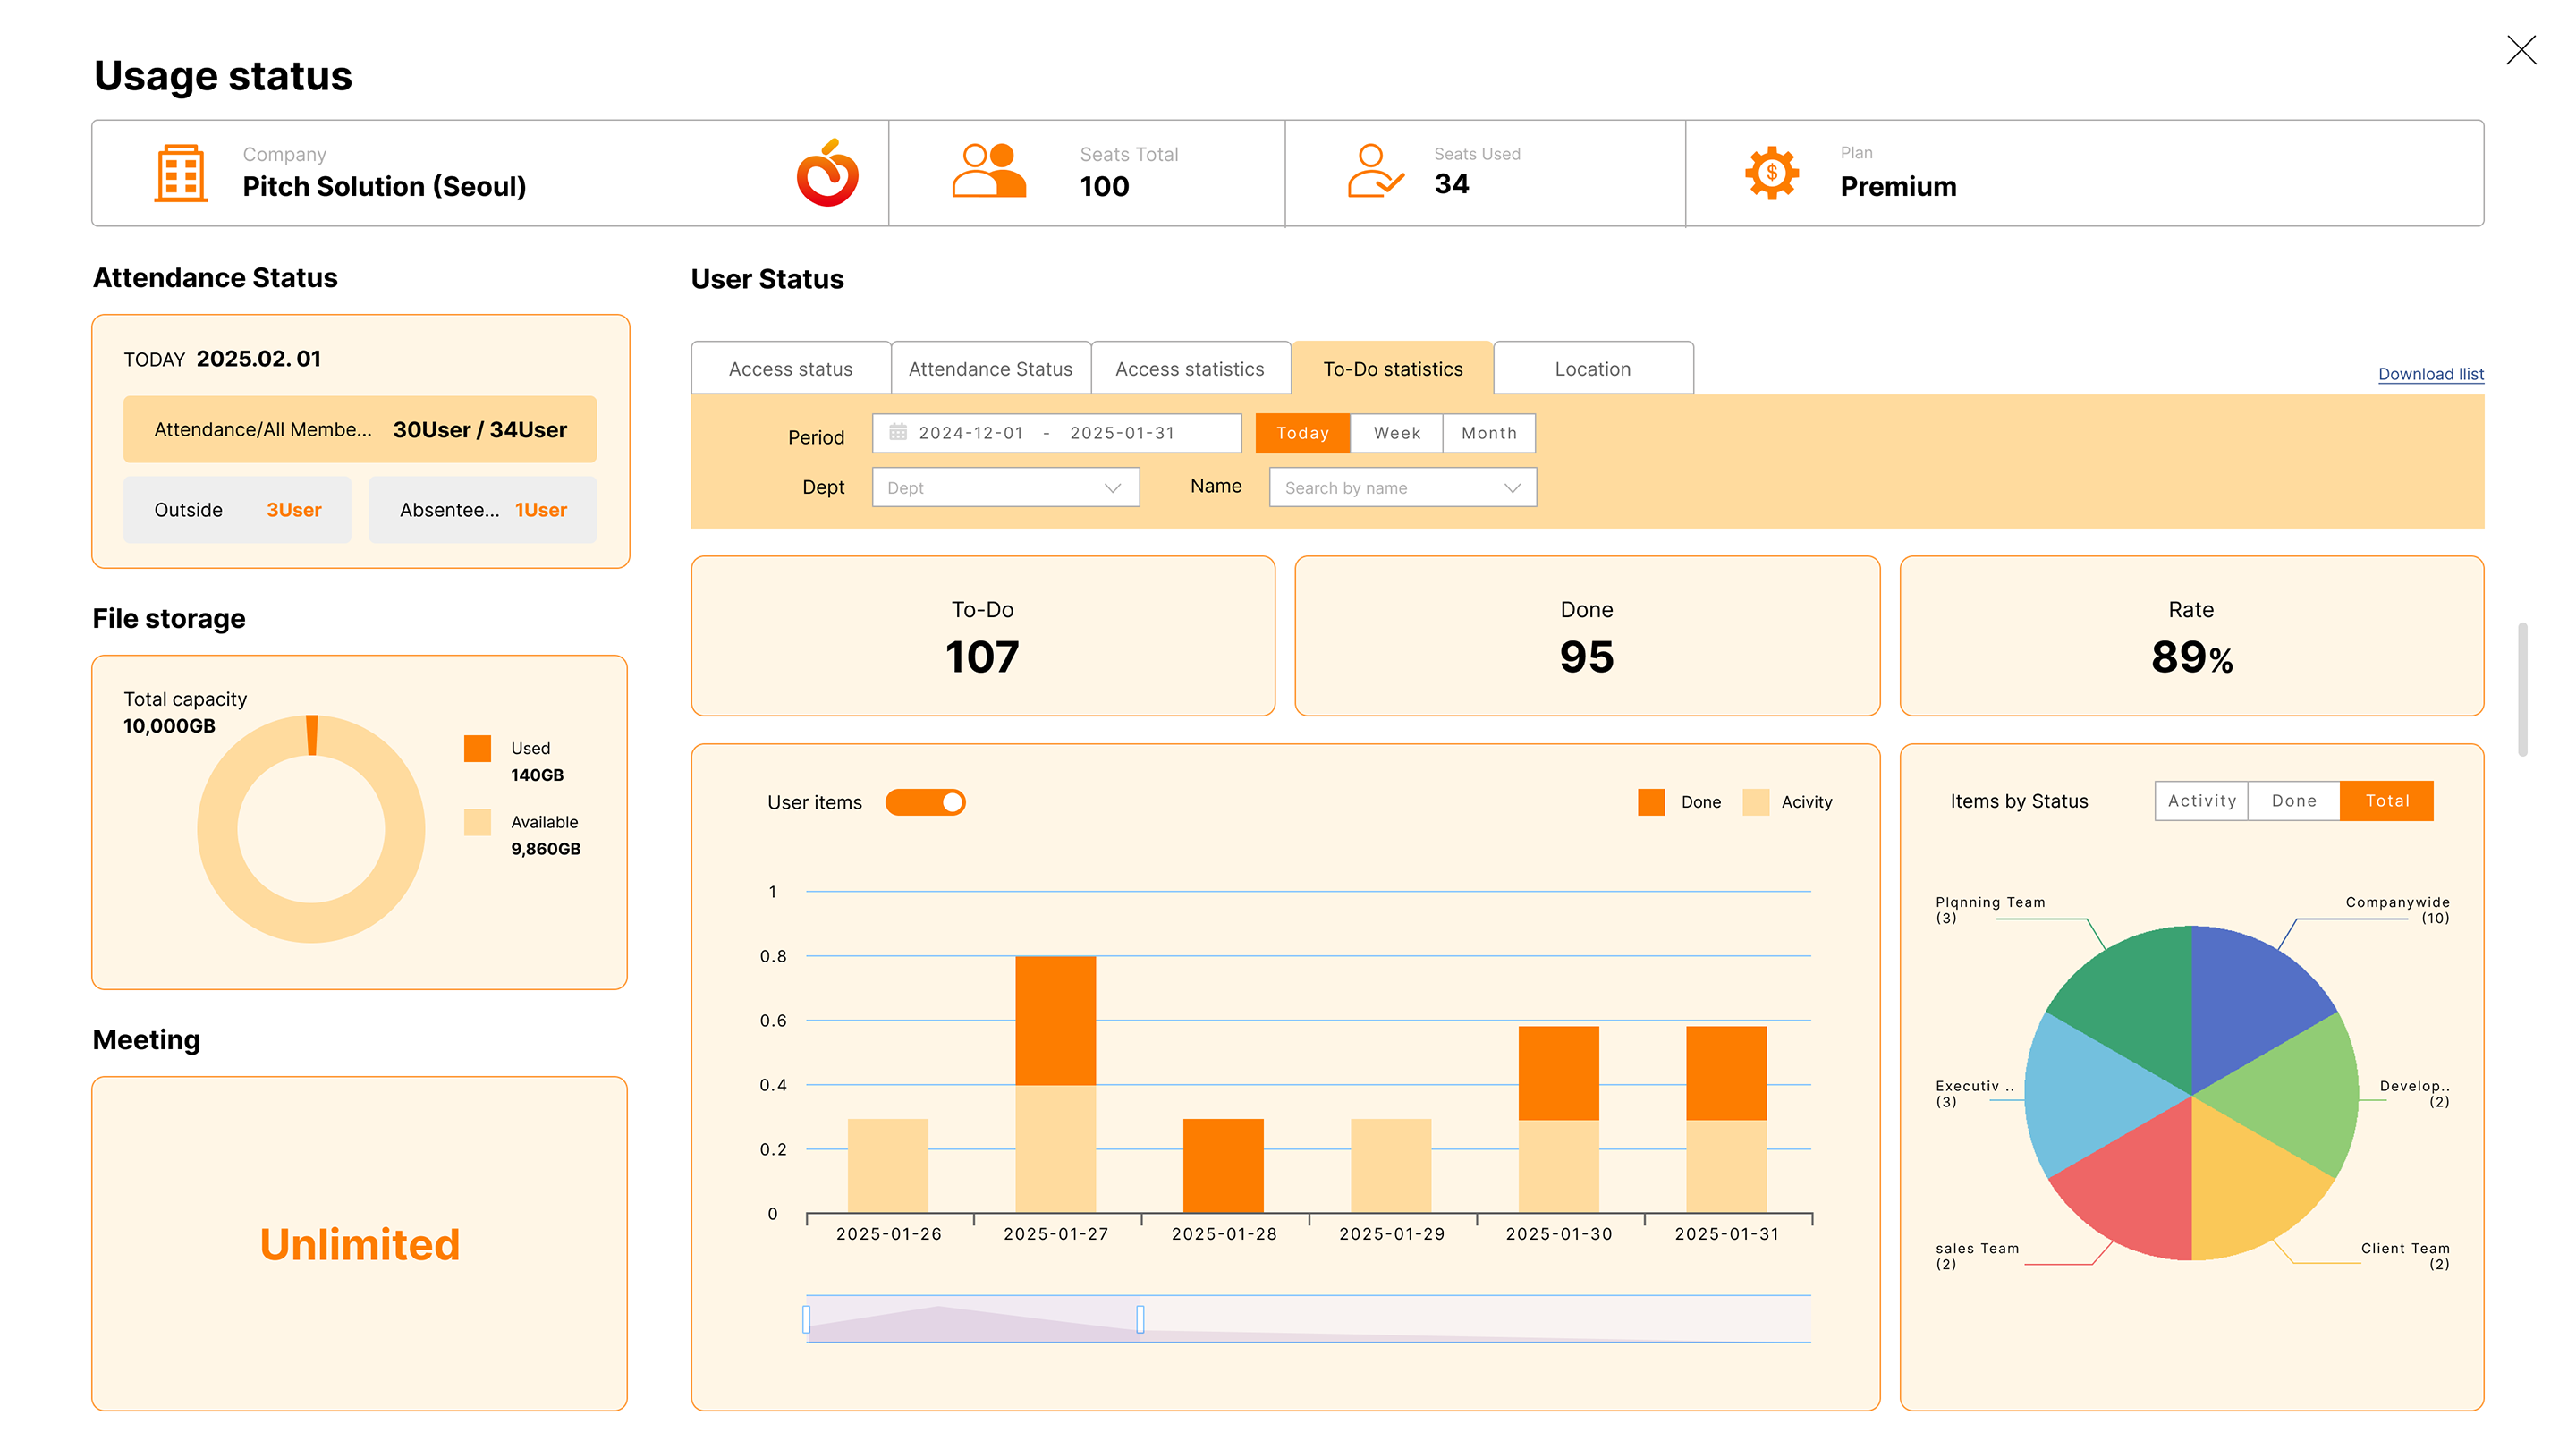The image size is (2576, 1449).
Task: Click the period end date 2025-01-31
Action: point(1122,433)
